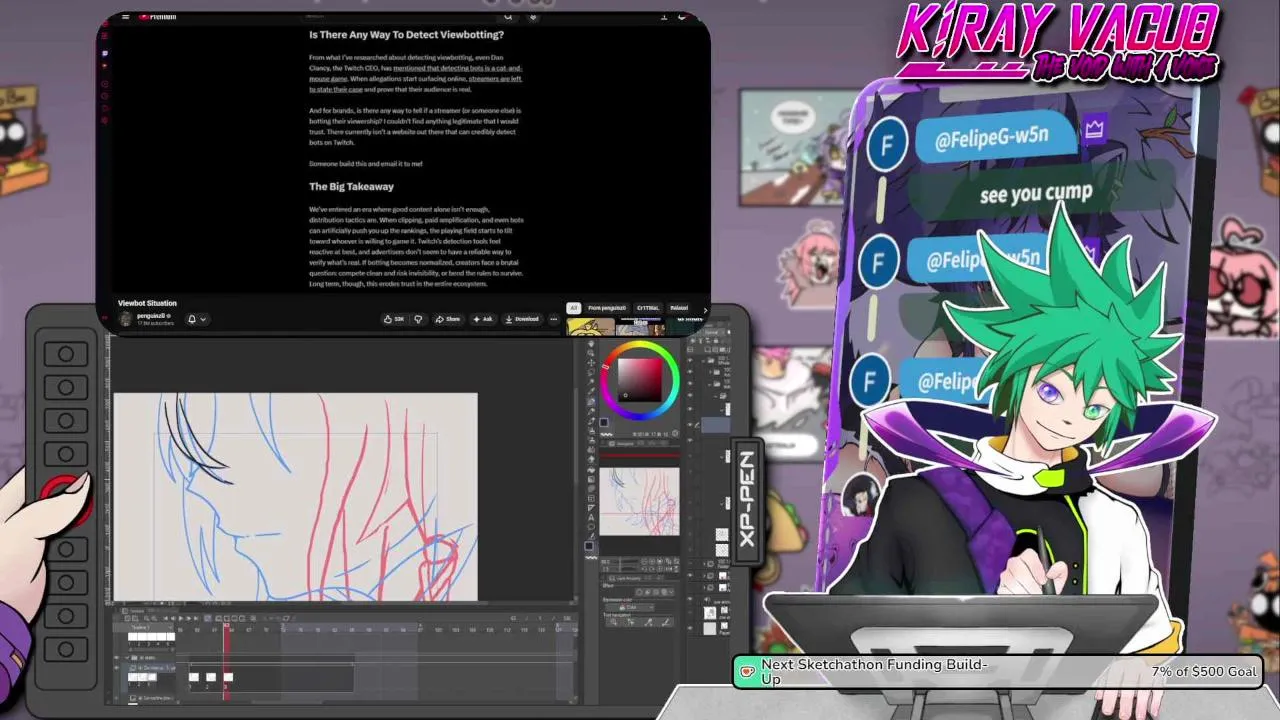Download the YouTube video
The image size is (1280, 720).
522,319
